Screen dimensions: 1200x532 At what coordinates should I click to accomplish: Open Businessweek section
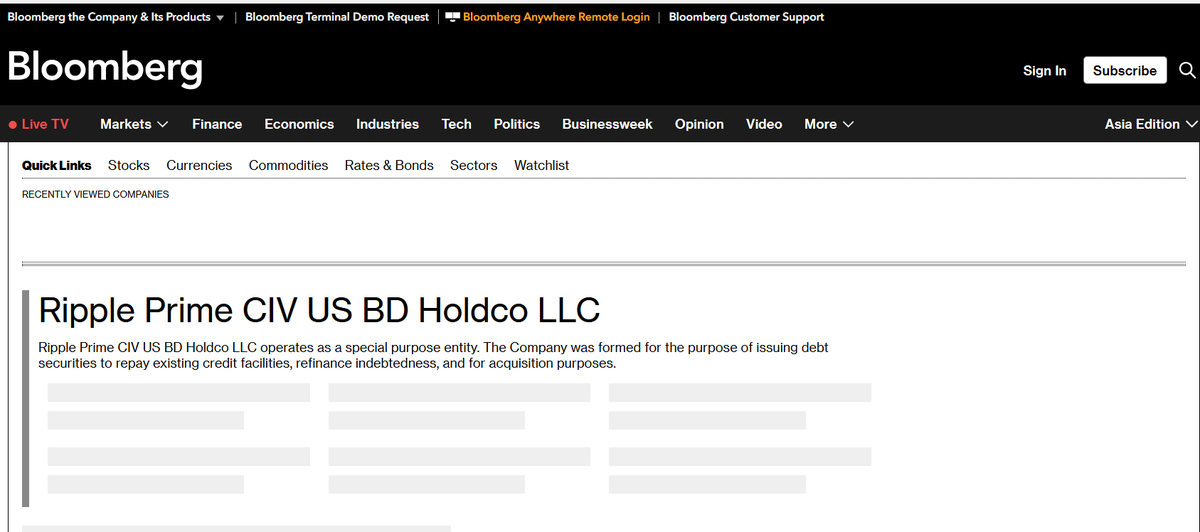(x=607, y=124)
